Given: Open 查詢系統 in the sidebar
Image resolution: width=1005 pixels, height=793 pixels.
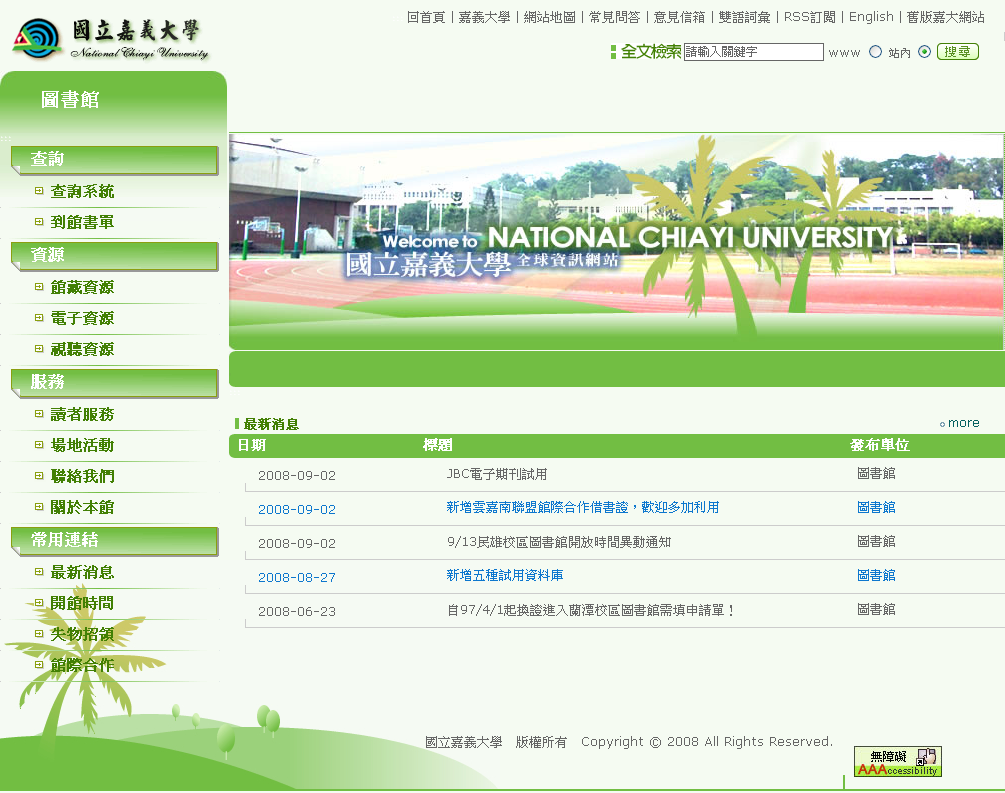Looking at the screenshot, I should (x=82, y=192).
